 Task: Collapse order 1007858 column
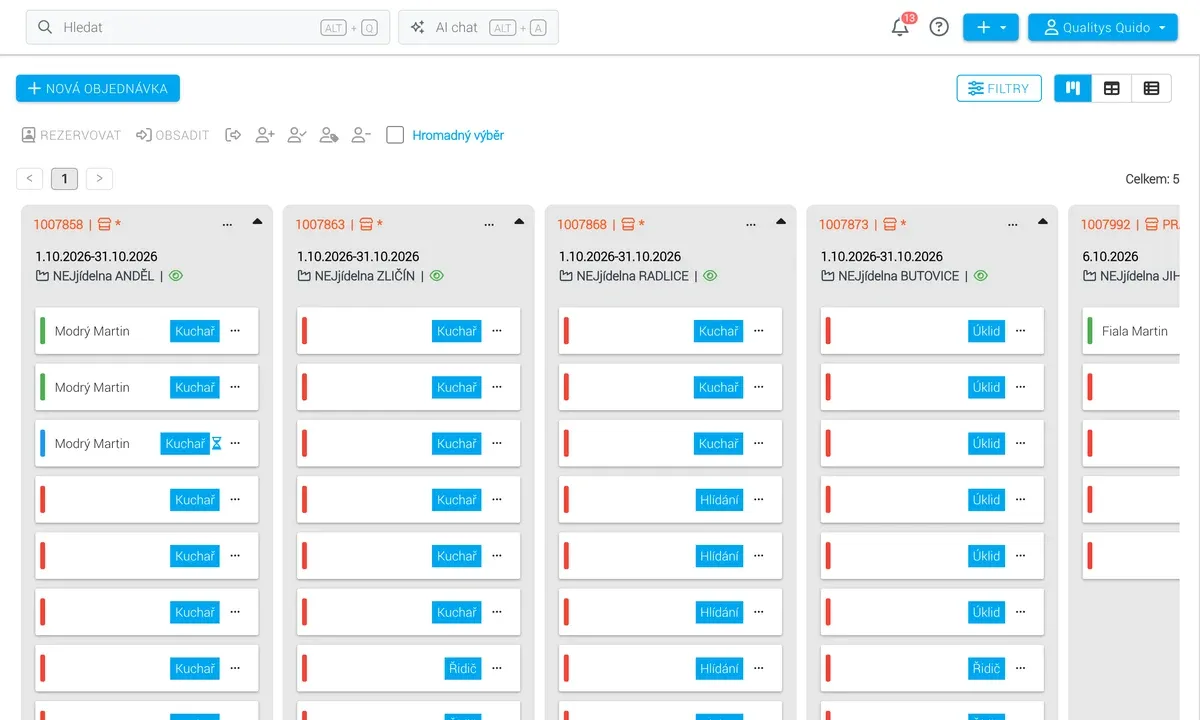(x=257, y=222)
